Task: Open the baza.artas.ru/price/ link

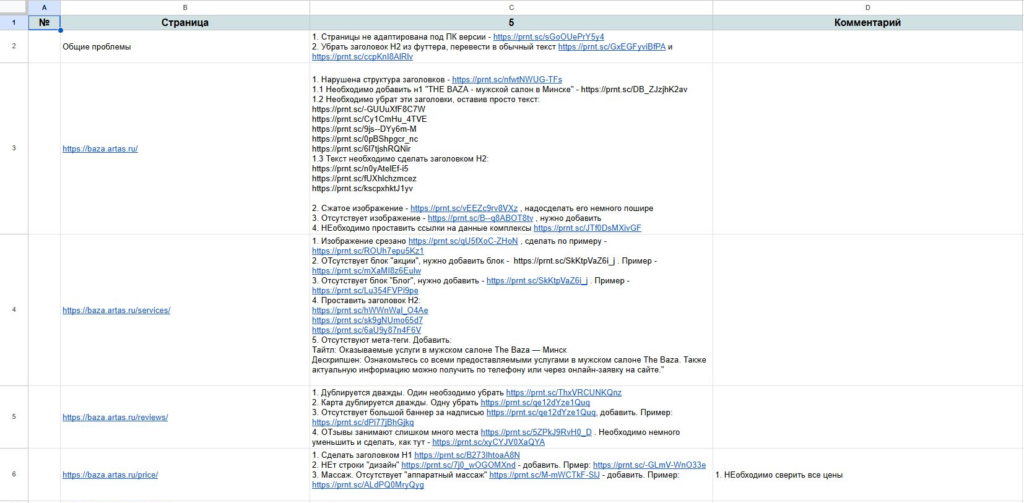Action: (110, 475)
